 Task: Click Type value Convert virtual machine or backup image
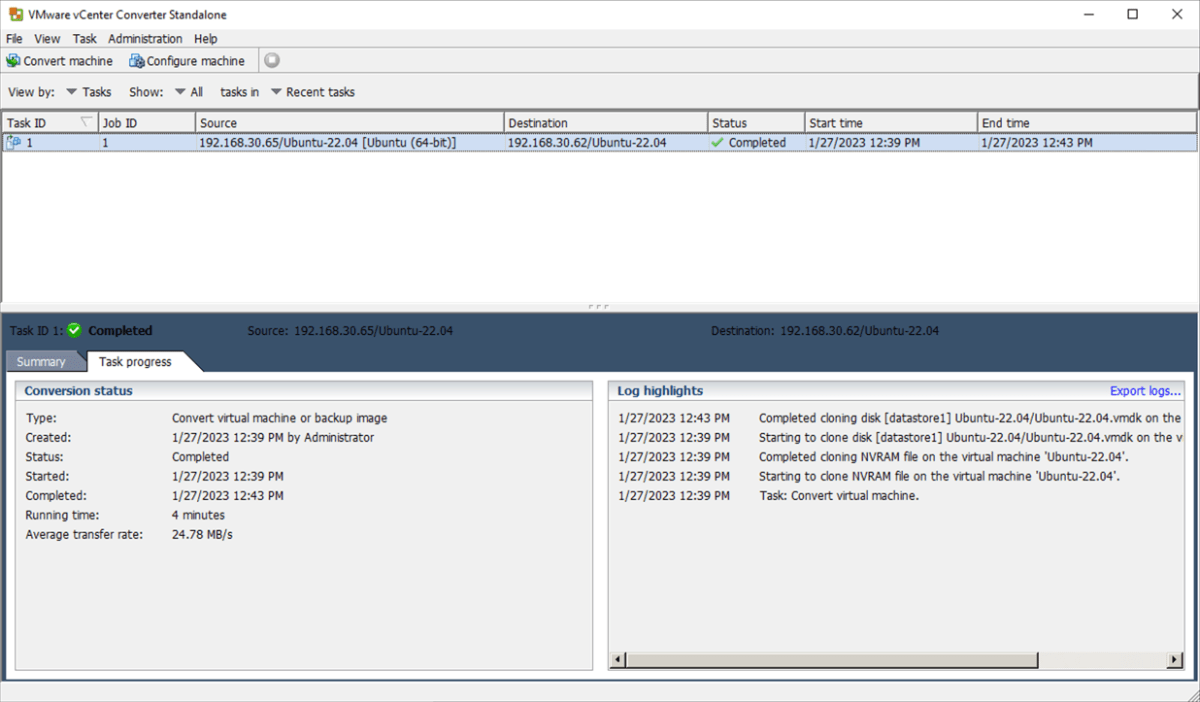coord(279,418)
